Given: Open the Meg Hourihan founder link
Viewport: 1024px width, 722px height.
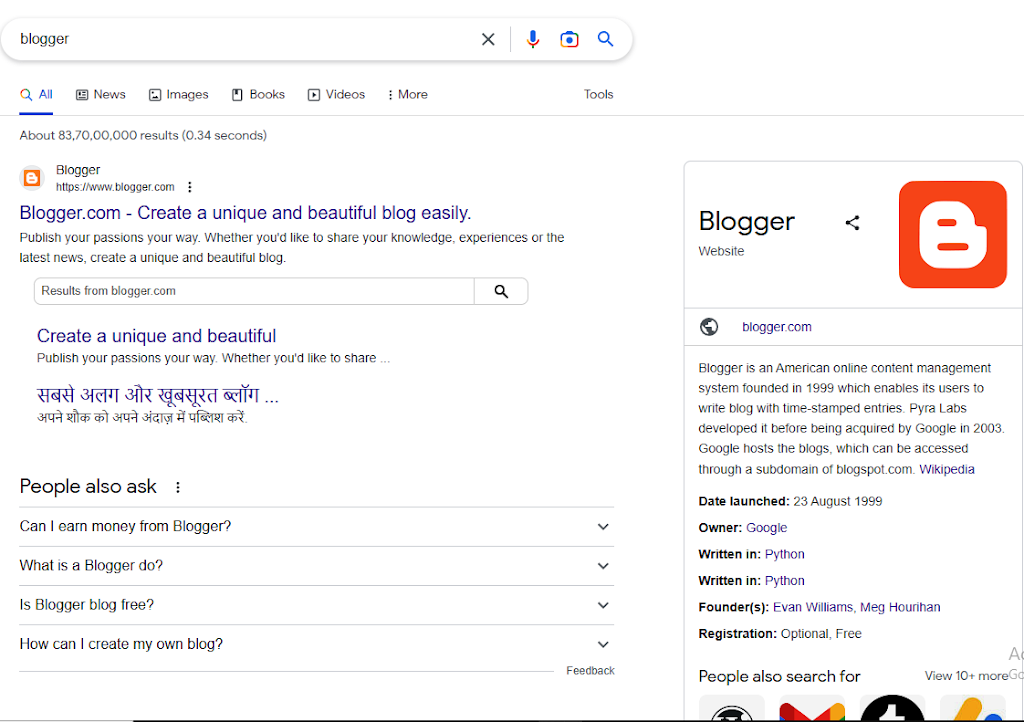Looking at the screenshot, I should coord(900,607).
